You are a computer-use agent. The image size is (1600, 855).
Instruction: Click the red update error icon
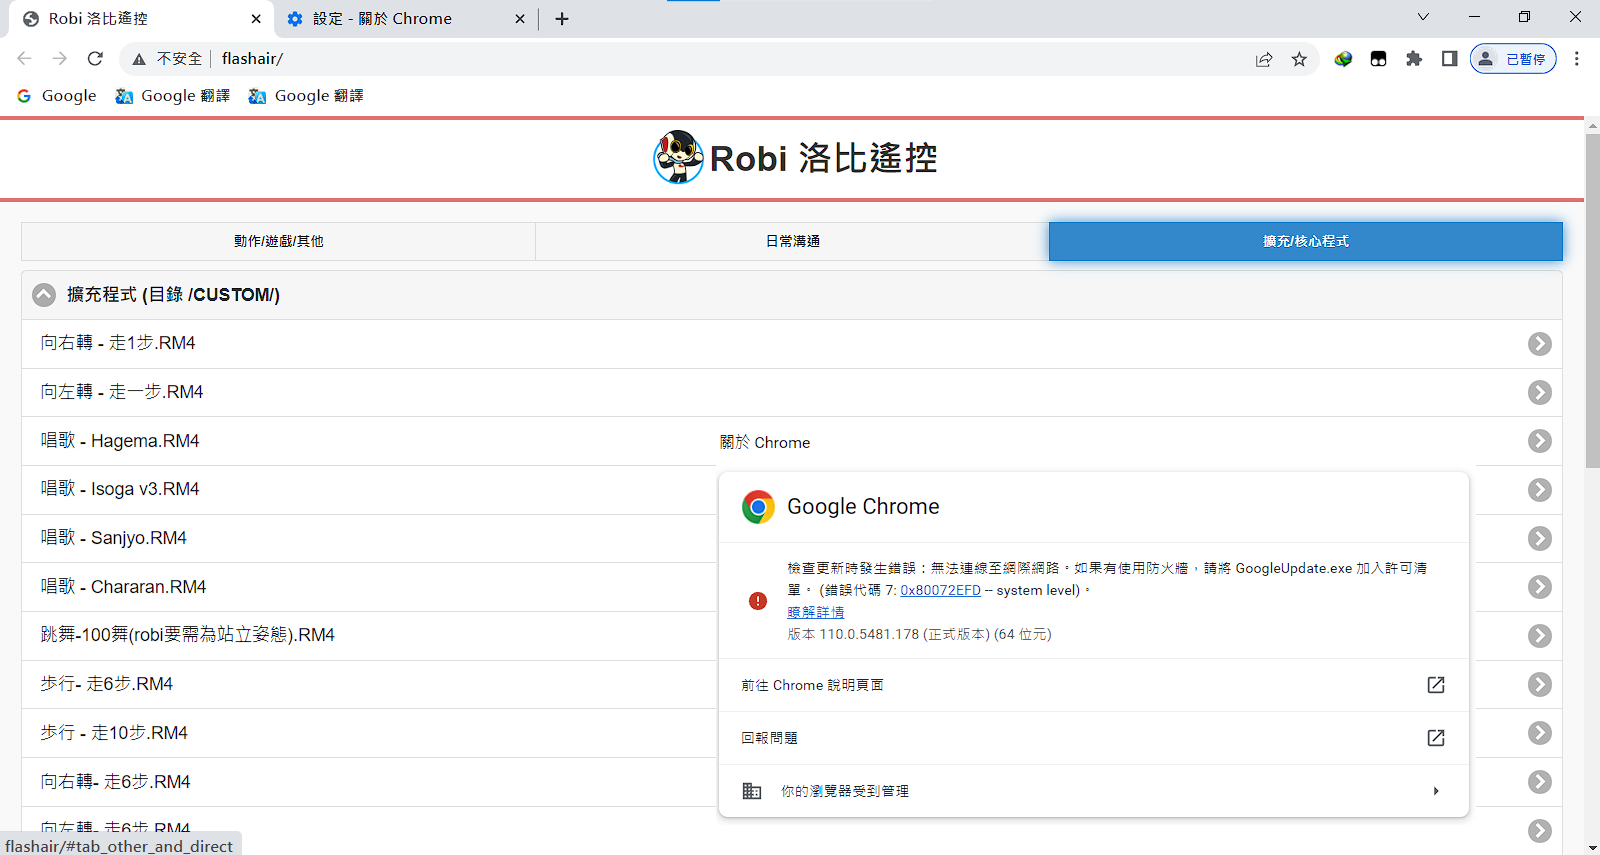pyautogui.click(x=758, y=601)
